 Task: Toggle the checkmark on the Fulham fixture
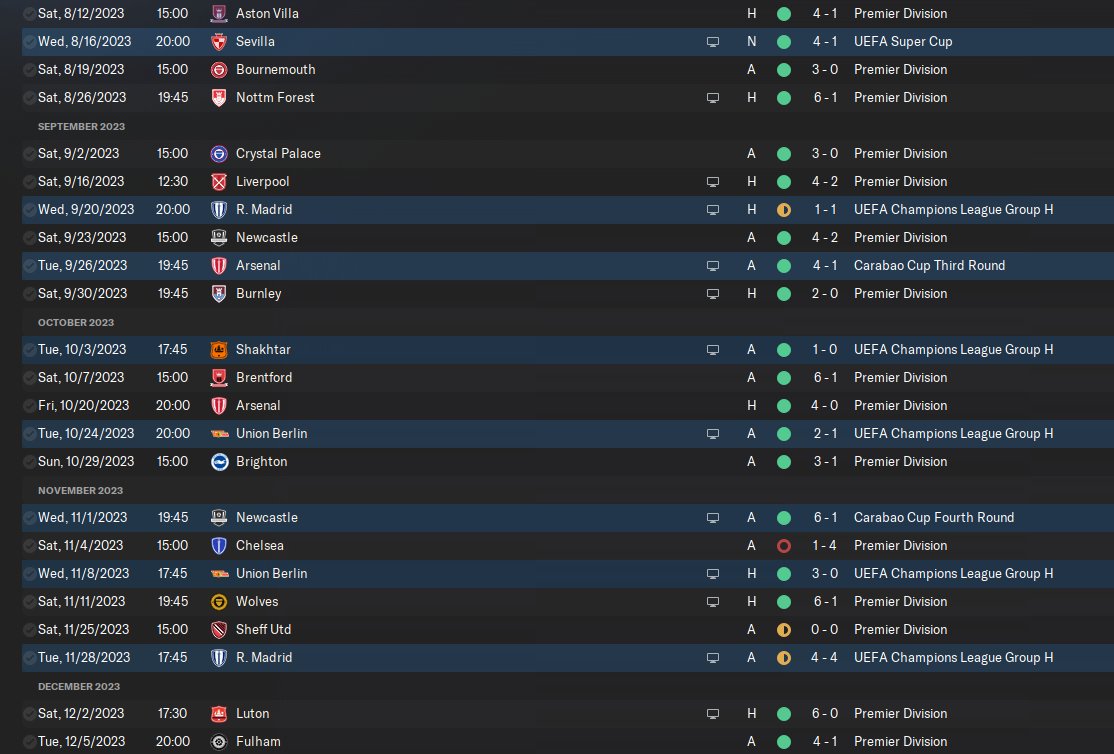click(29, 742)
